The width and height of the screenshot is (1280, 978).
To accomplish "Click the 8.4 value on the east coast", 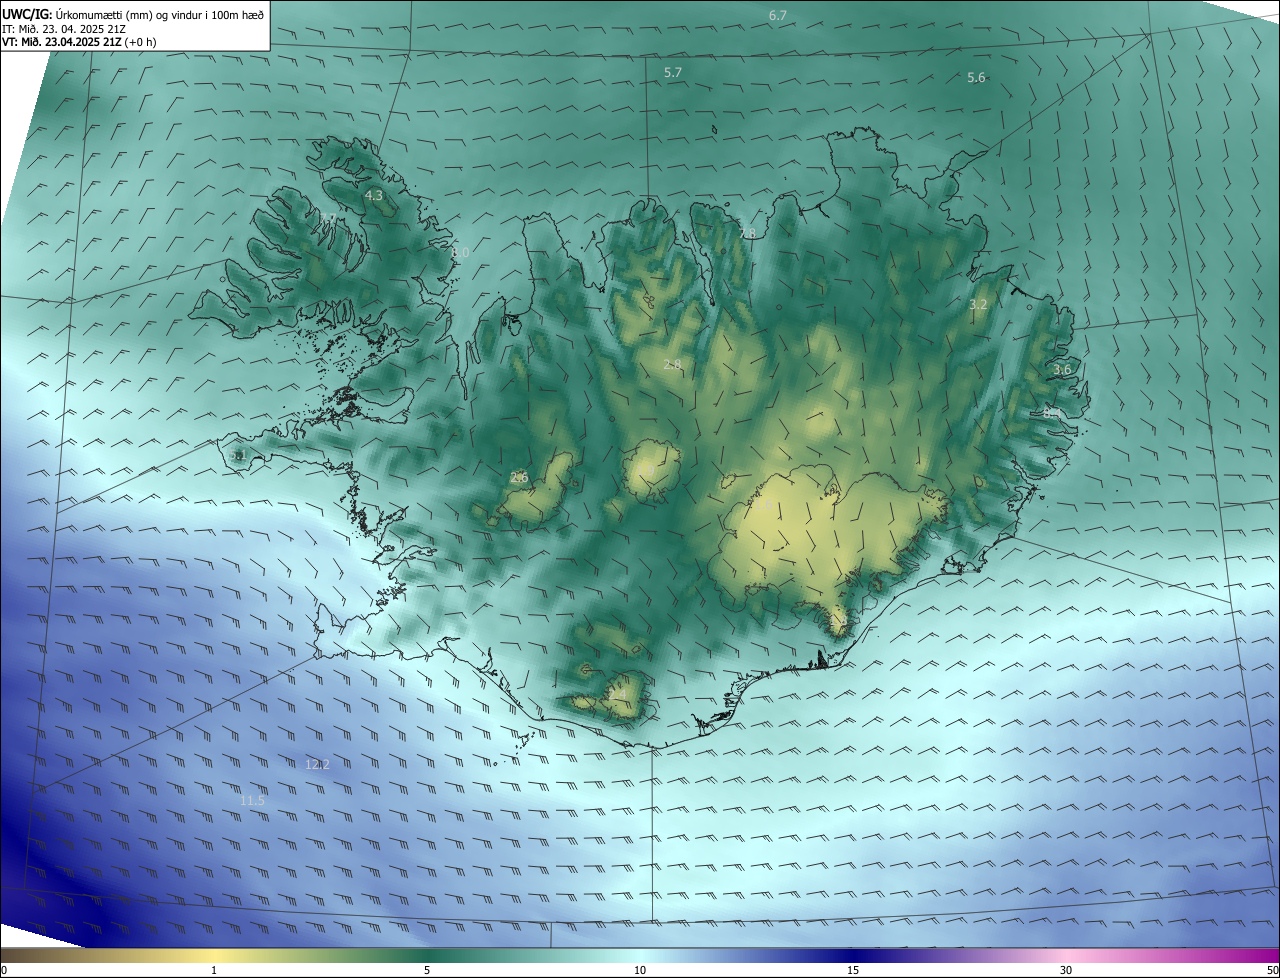I will (1050, 412).
